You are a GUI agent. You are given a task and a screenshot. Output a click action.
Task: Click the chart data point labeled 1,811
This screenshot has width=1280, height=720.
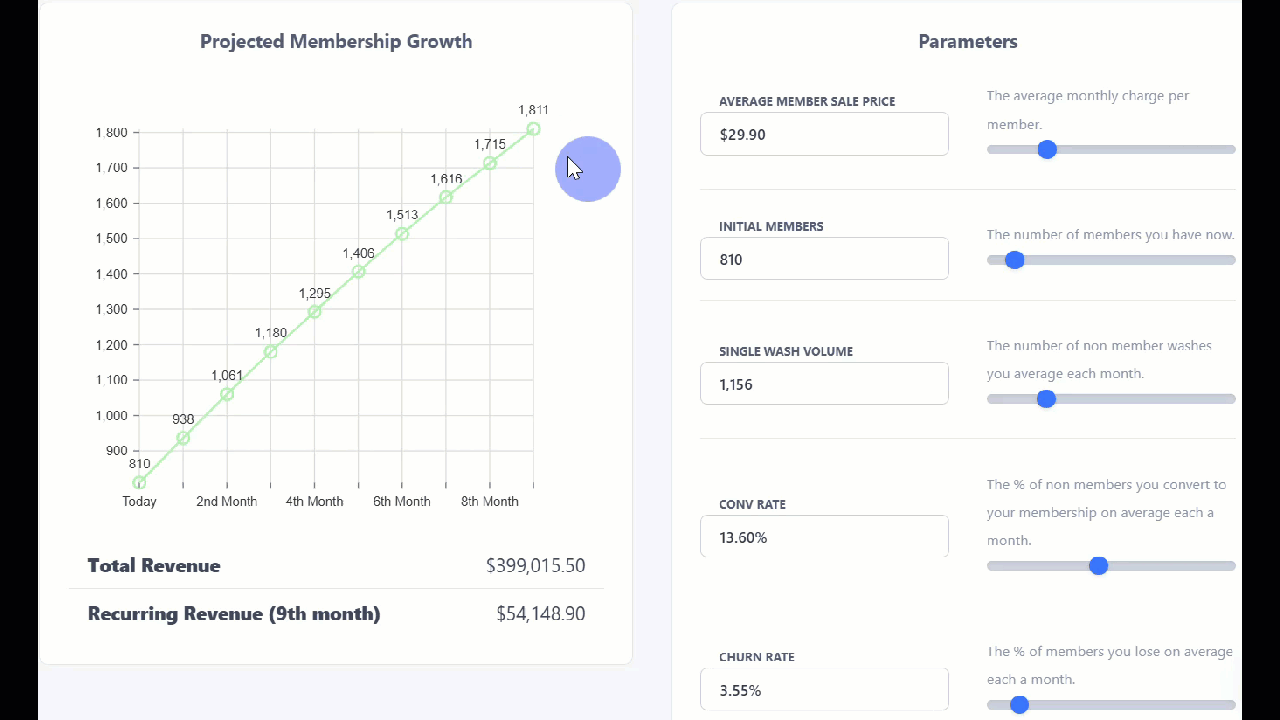(533, 129)
